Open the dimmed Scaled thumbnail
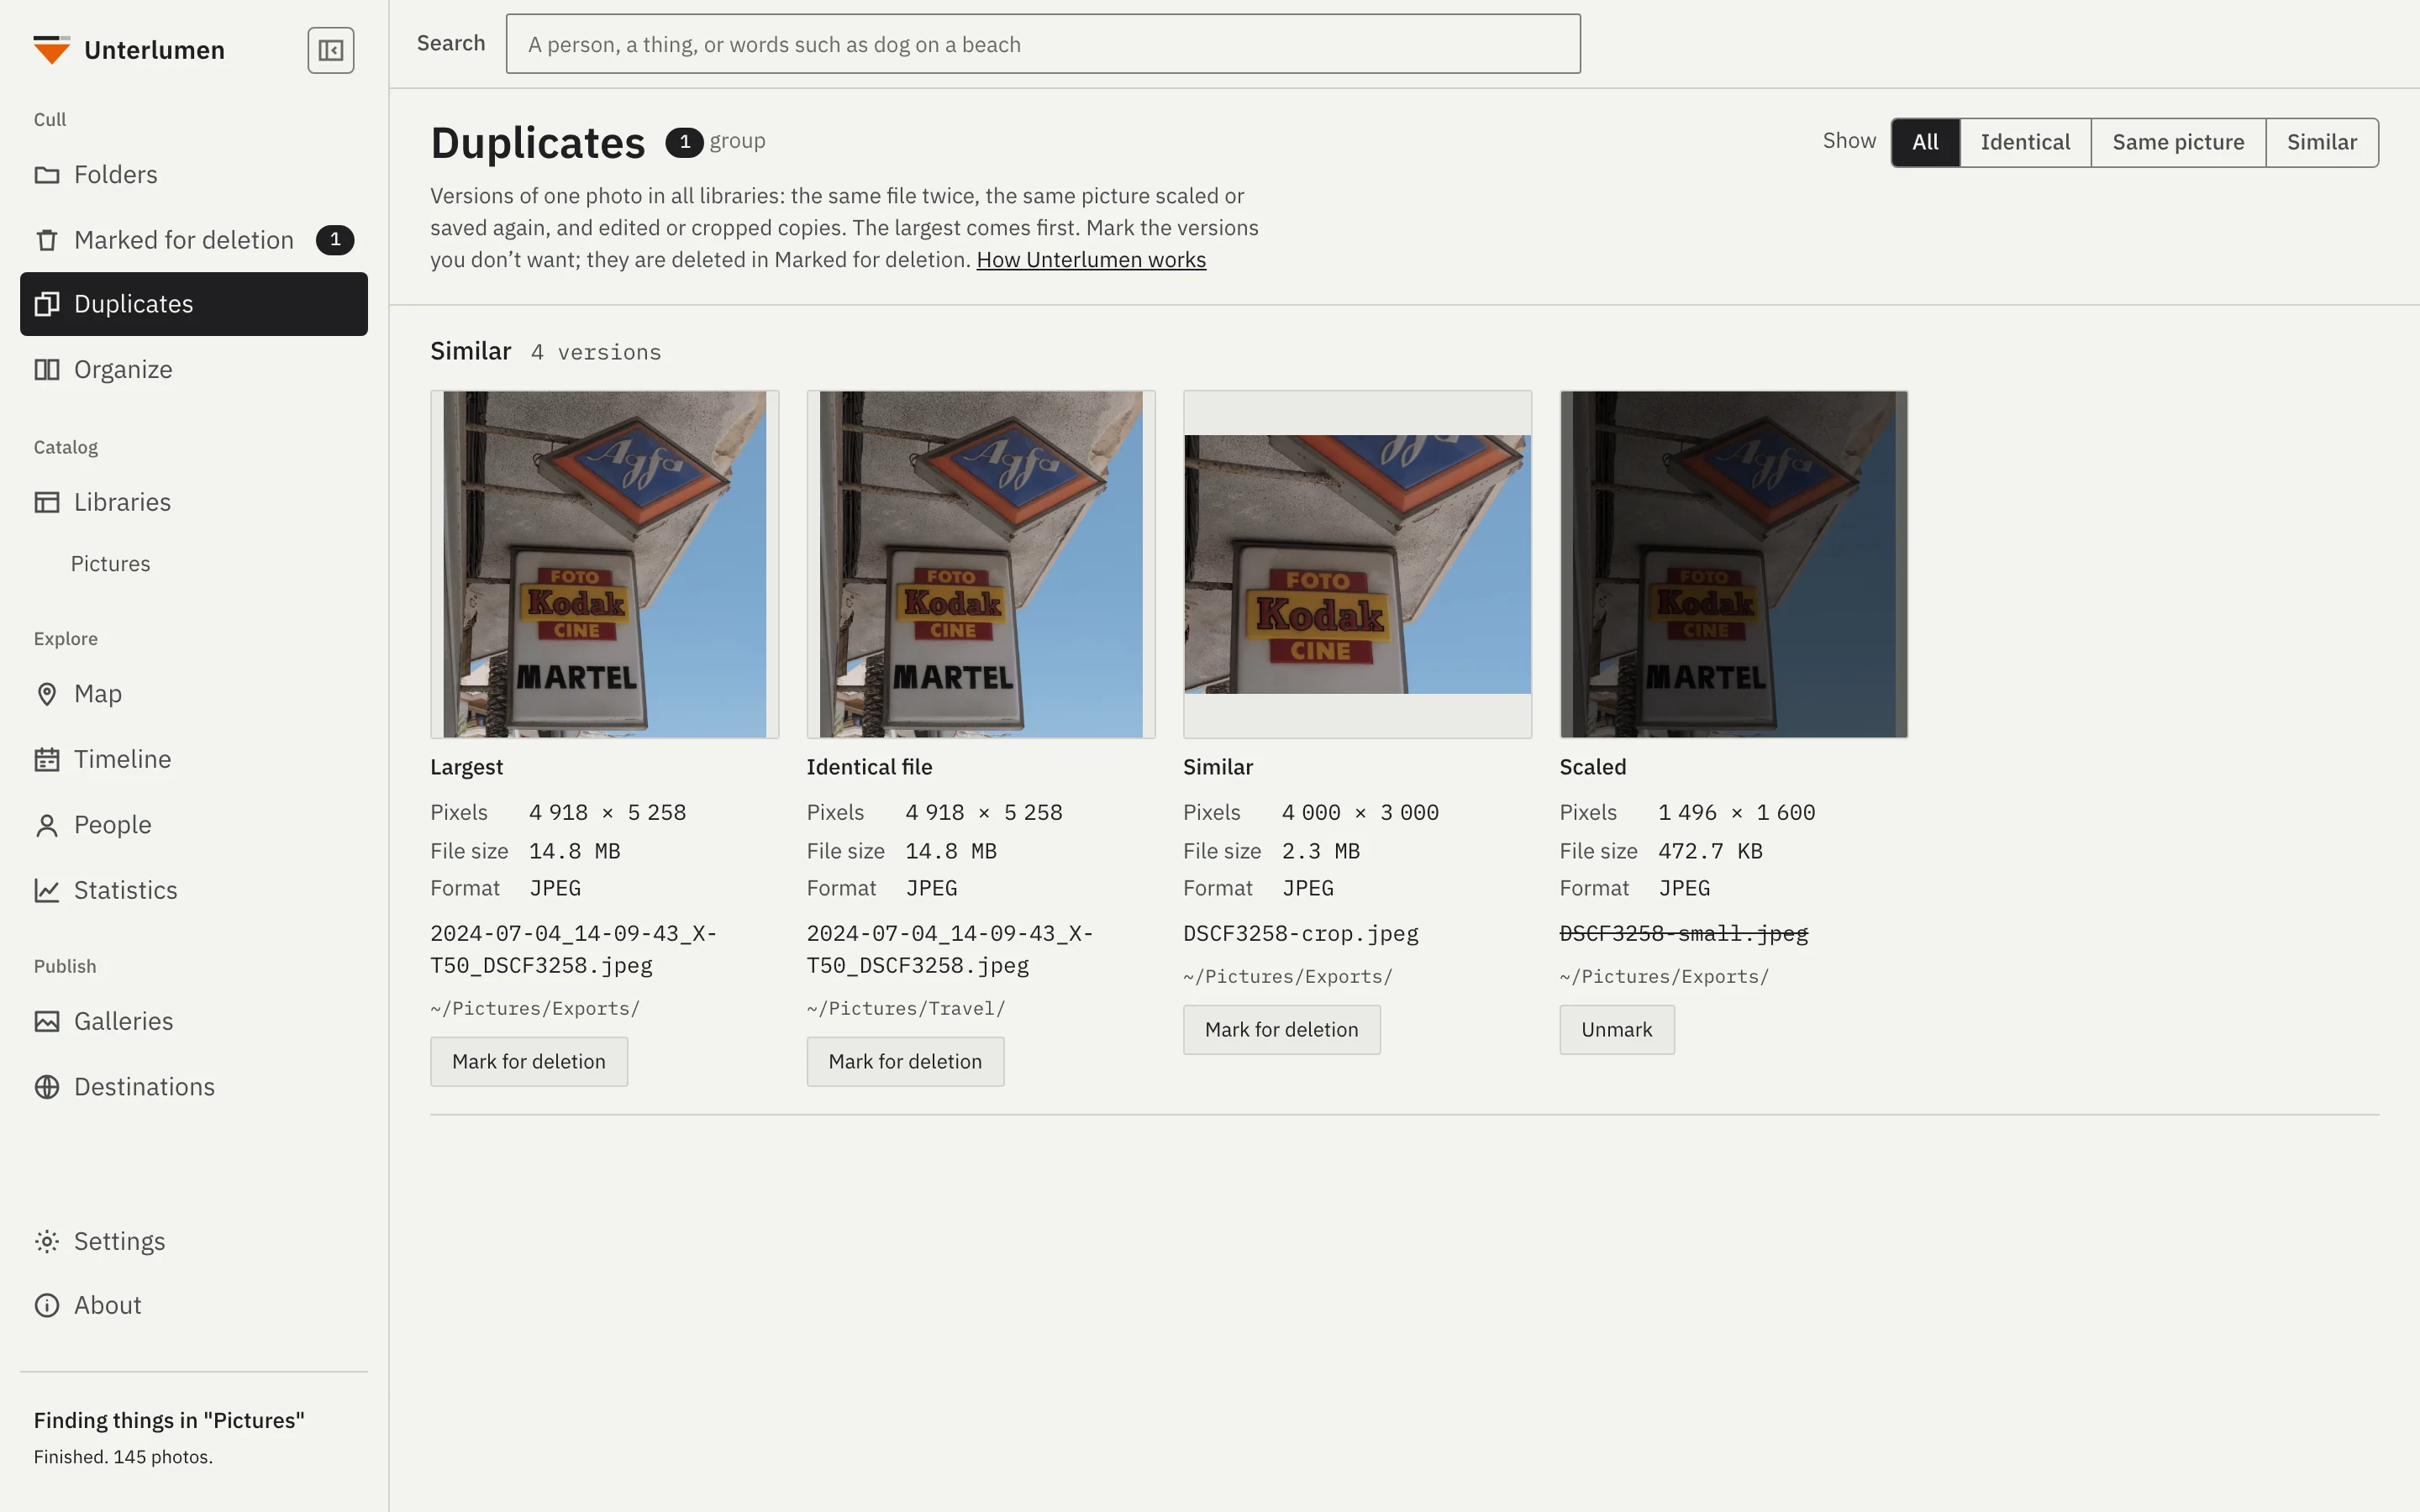 (1734, 565)
